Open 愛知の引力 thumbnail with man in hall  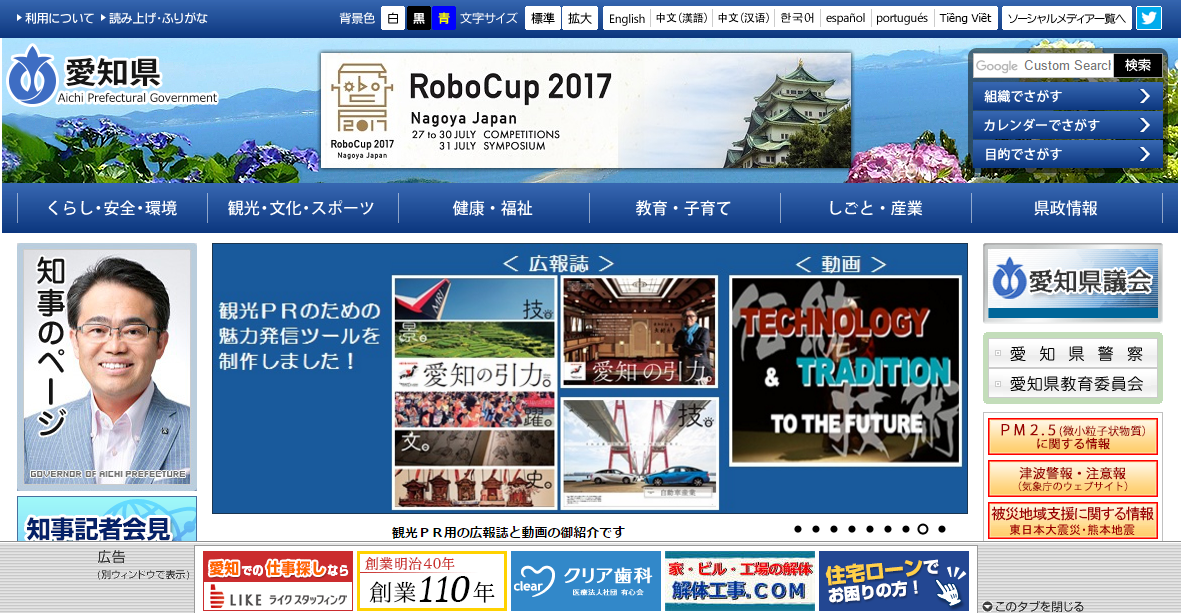(x=639, y=331)
